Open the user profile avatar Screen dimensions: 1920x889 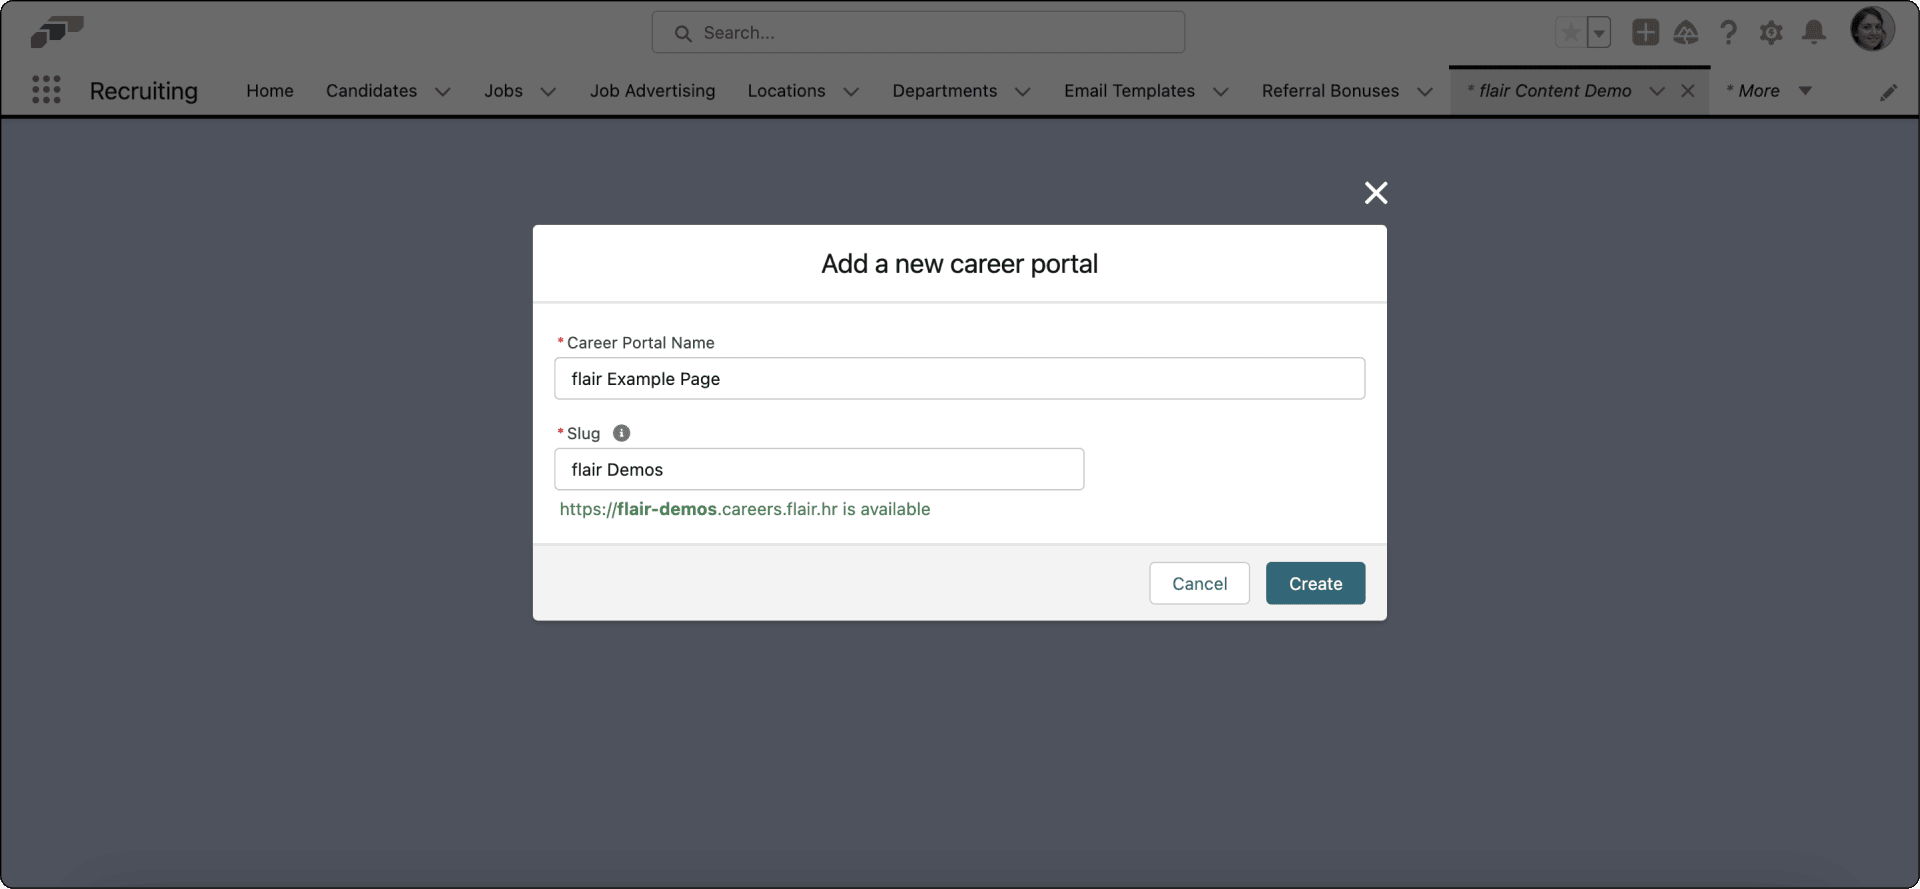point(1872,29)
